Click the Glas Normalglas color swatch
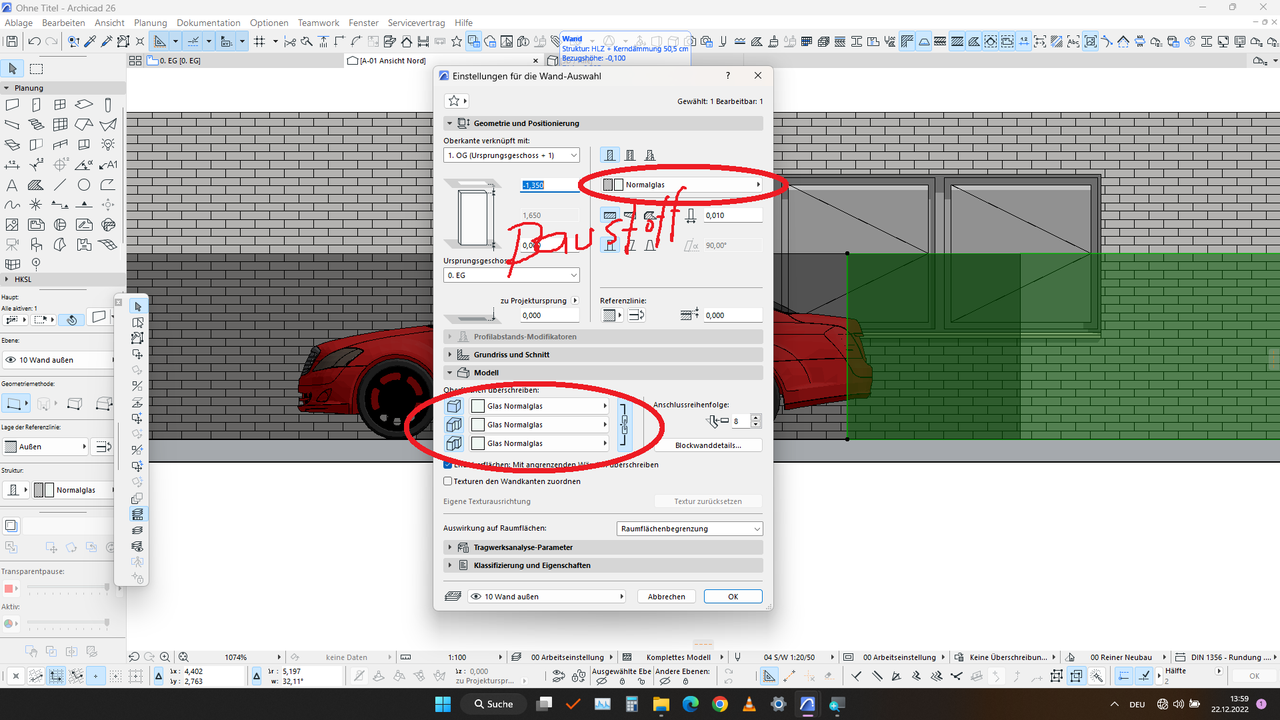Screen dimensions: 1280x720 [x=477, y=406]
